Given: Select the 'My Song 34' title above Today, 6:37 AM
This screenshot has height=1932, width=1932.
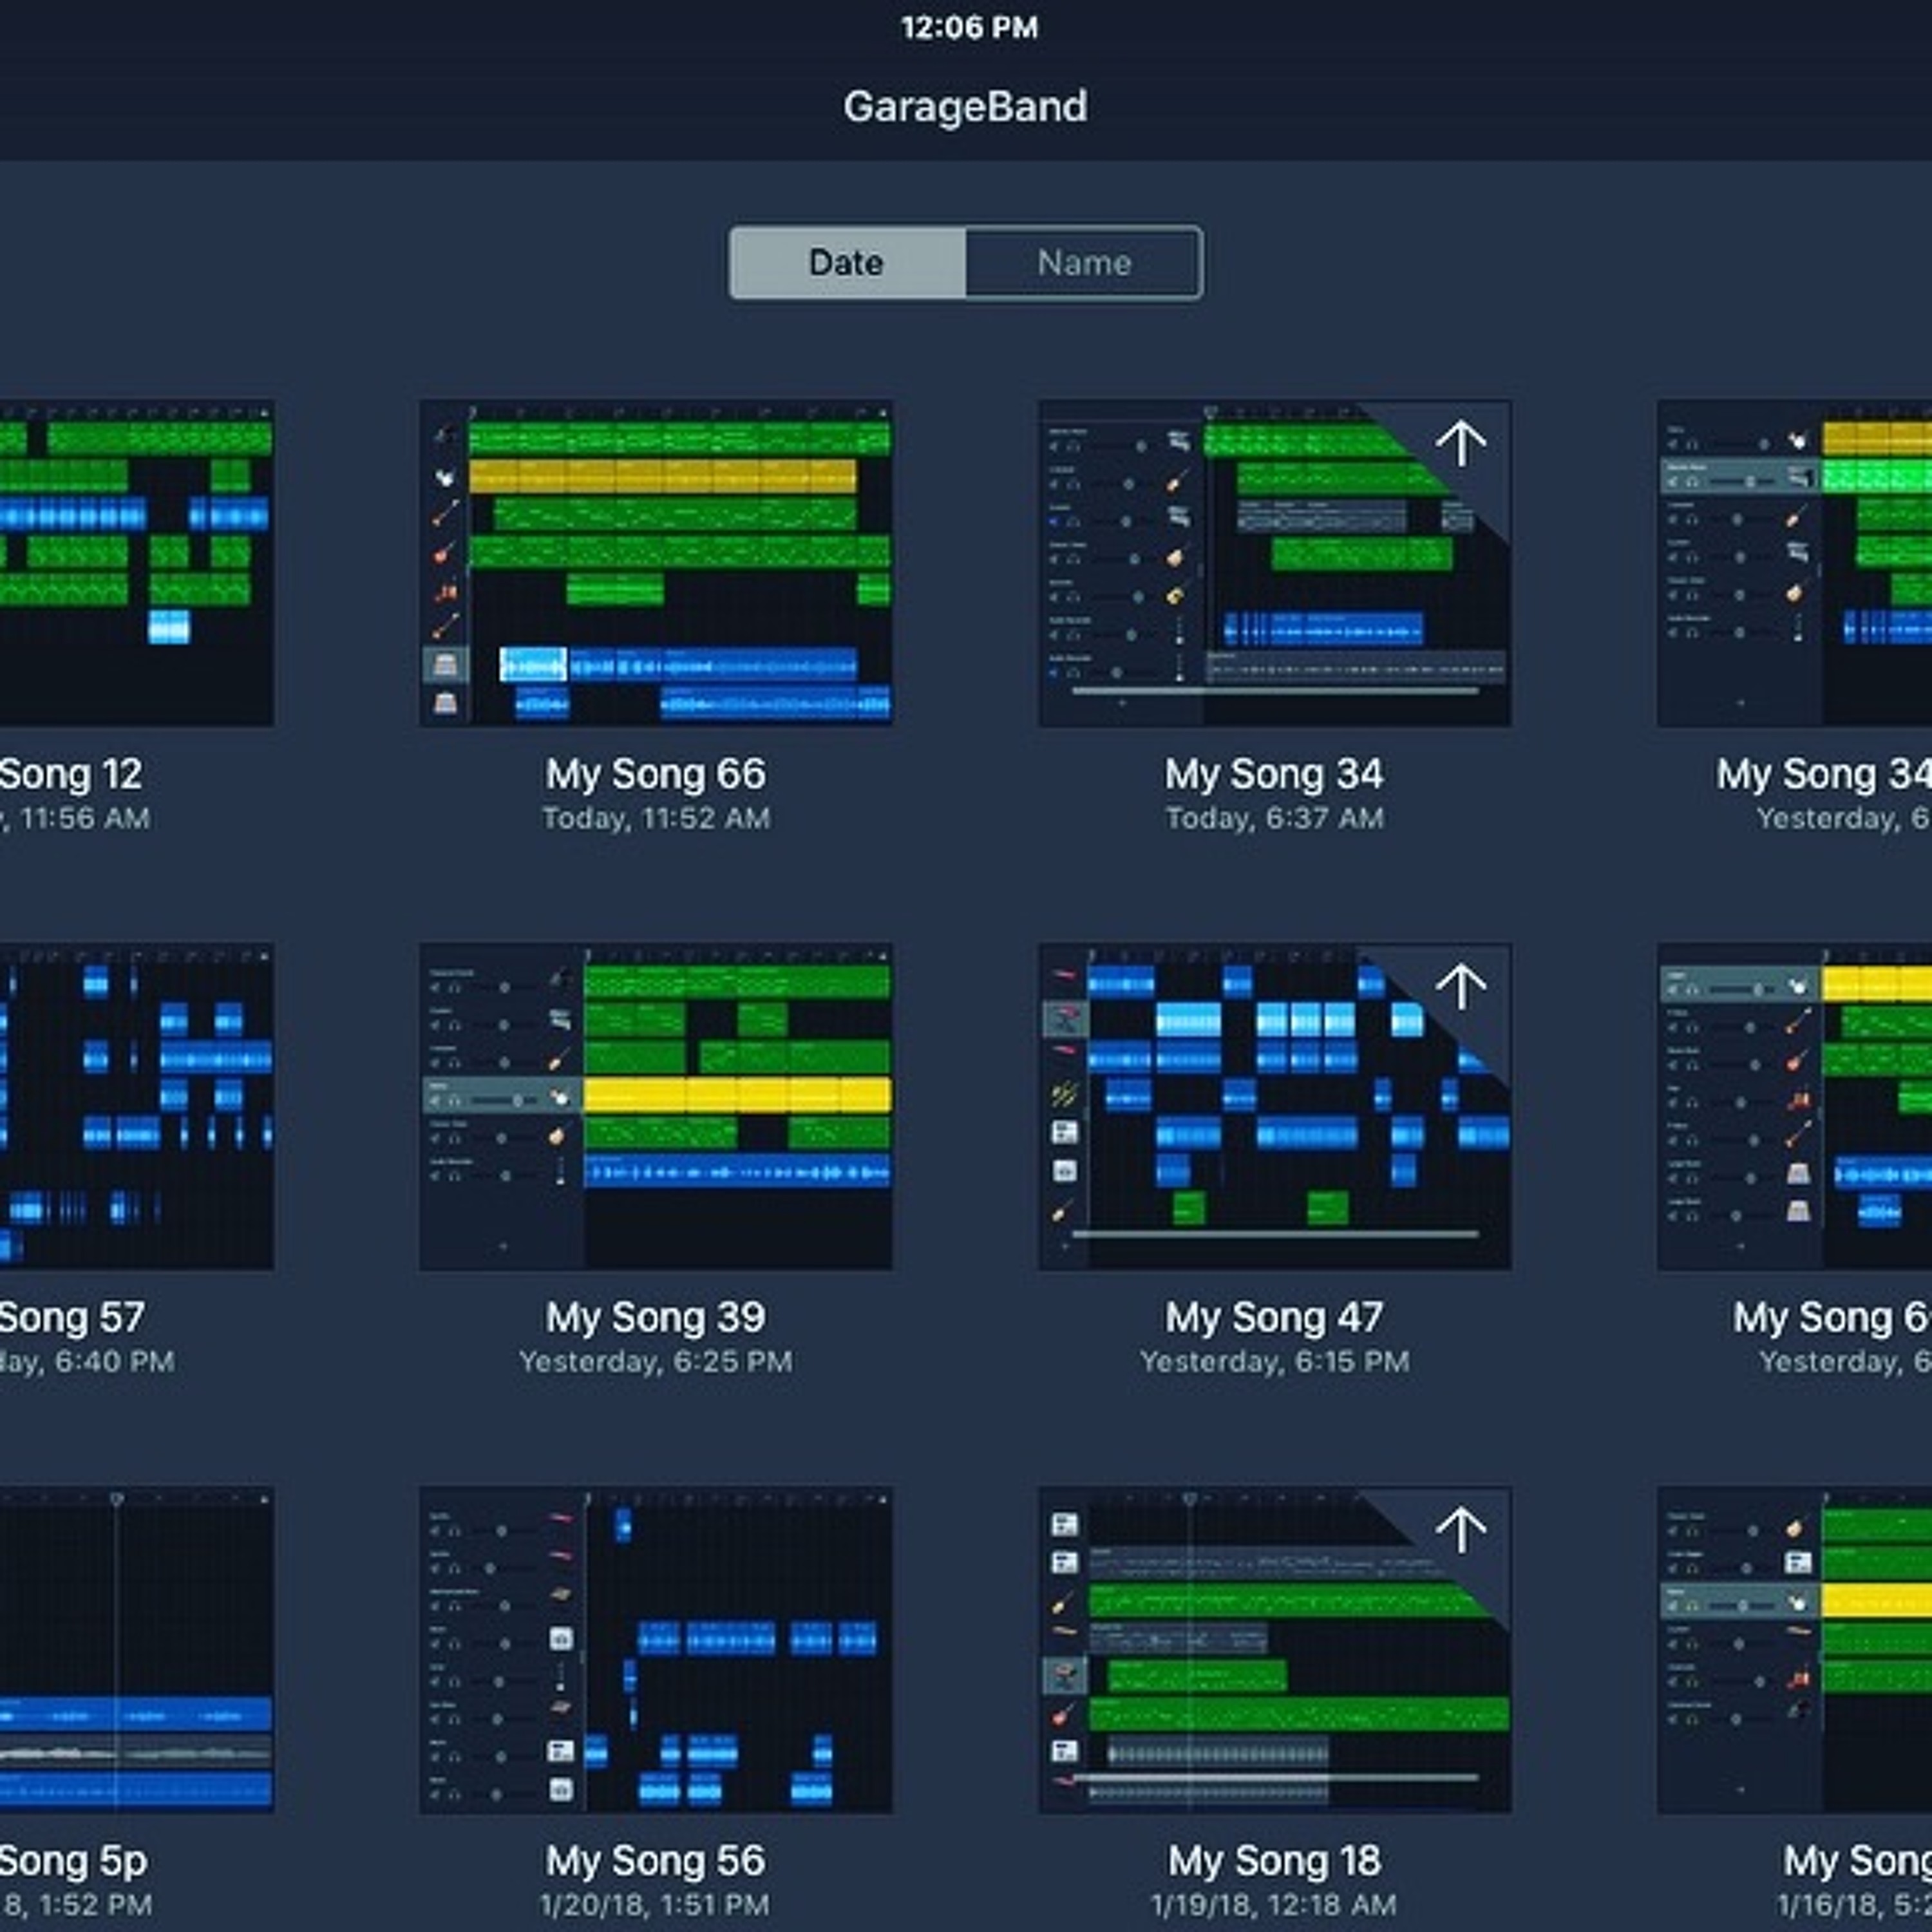Looking at the screenshot, I should 1275,774.
